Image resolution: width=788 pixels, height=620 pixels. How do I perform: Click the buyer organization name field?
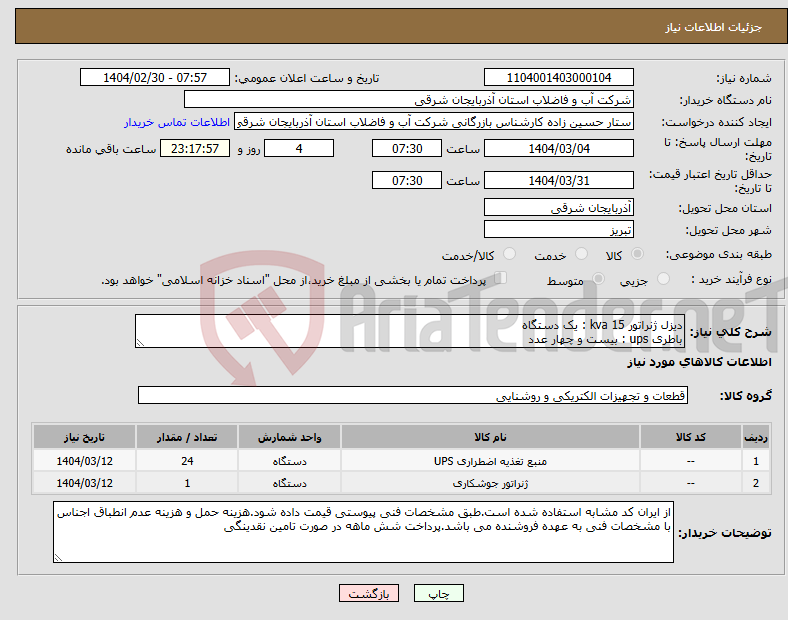[409, 99]
